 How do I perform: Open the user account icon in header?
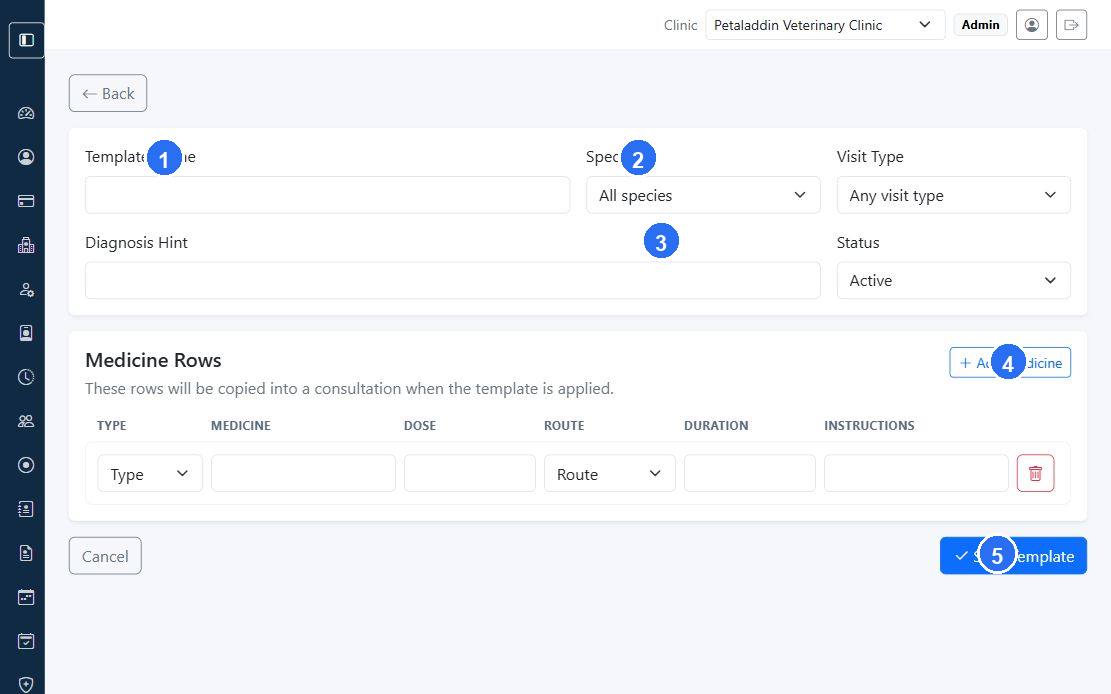click(1032, 25)
